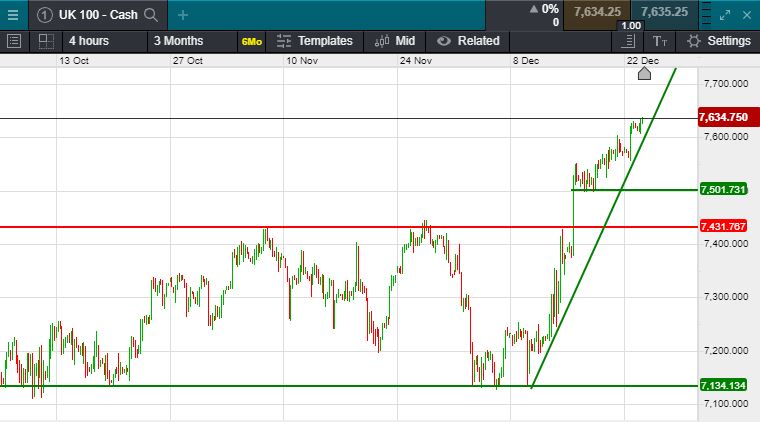Open the hamburger main menu
Viewport: 760px width, 422px height.
[x=13, y=14]
